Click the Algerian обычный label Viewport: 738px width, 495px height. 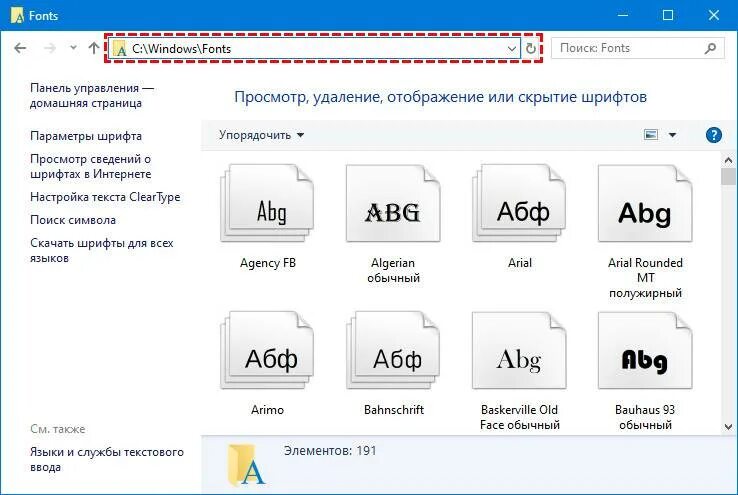[393, 271]
